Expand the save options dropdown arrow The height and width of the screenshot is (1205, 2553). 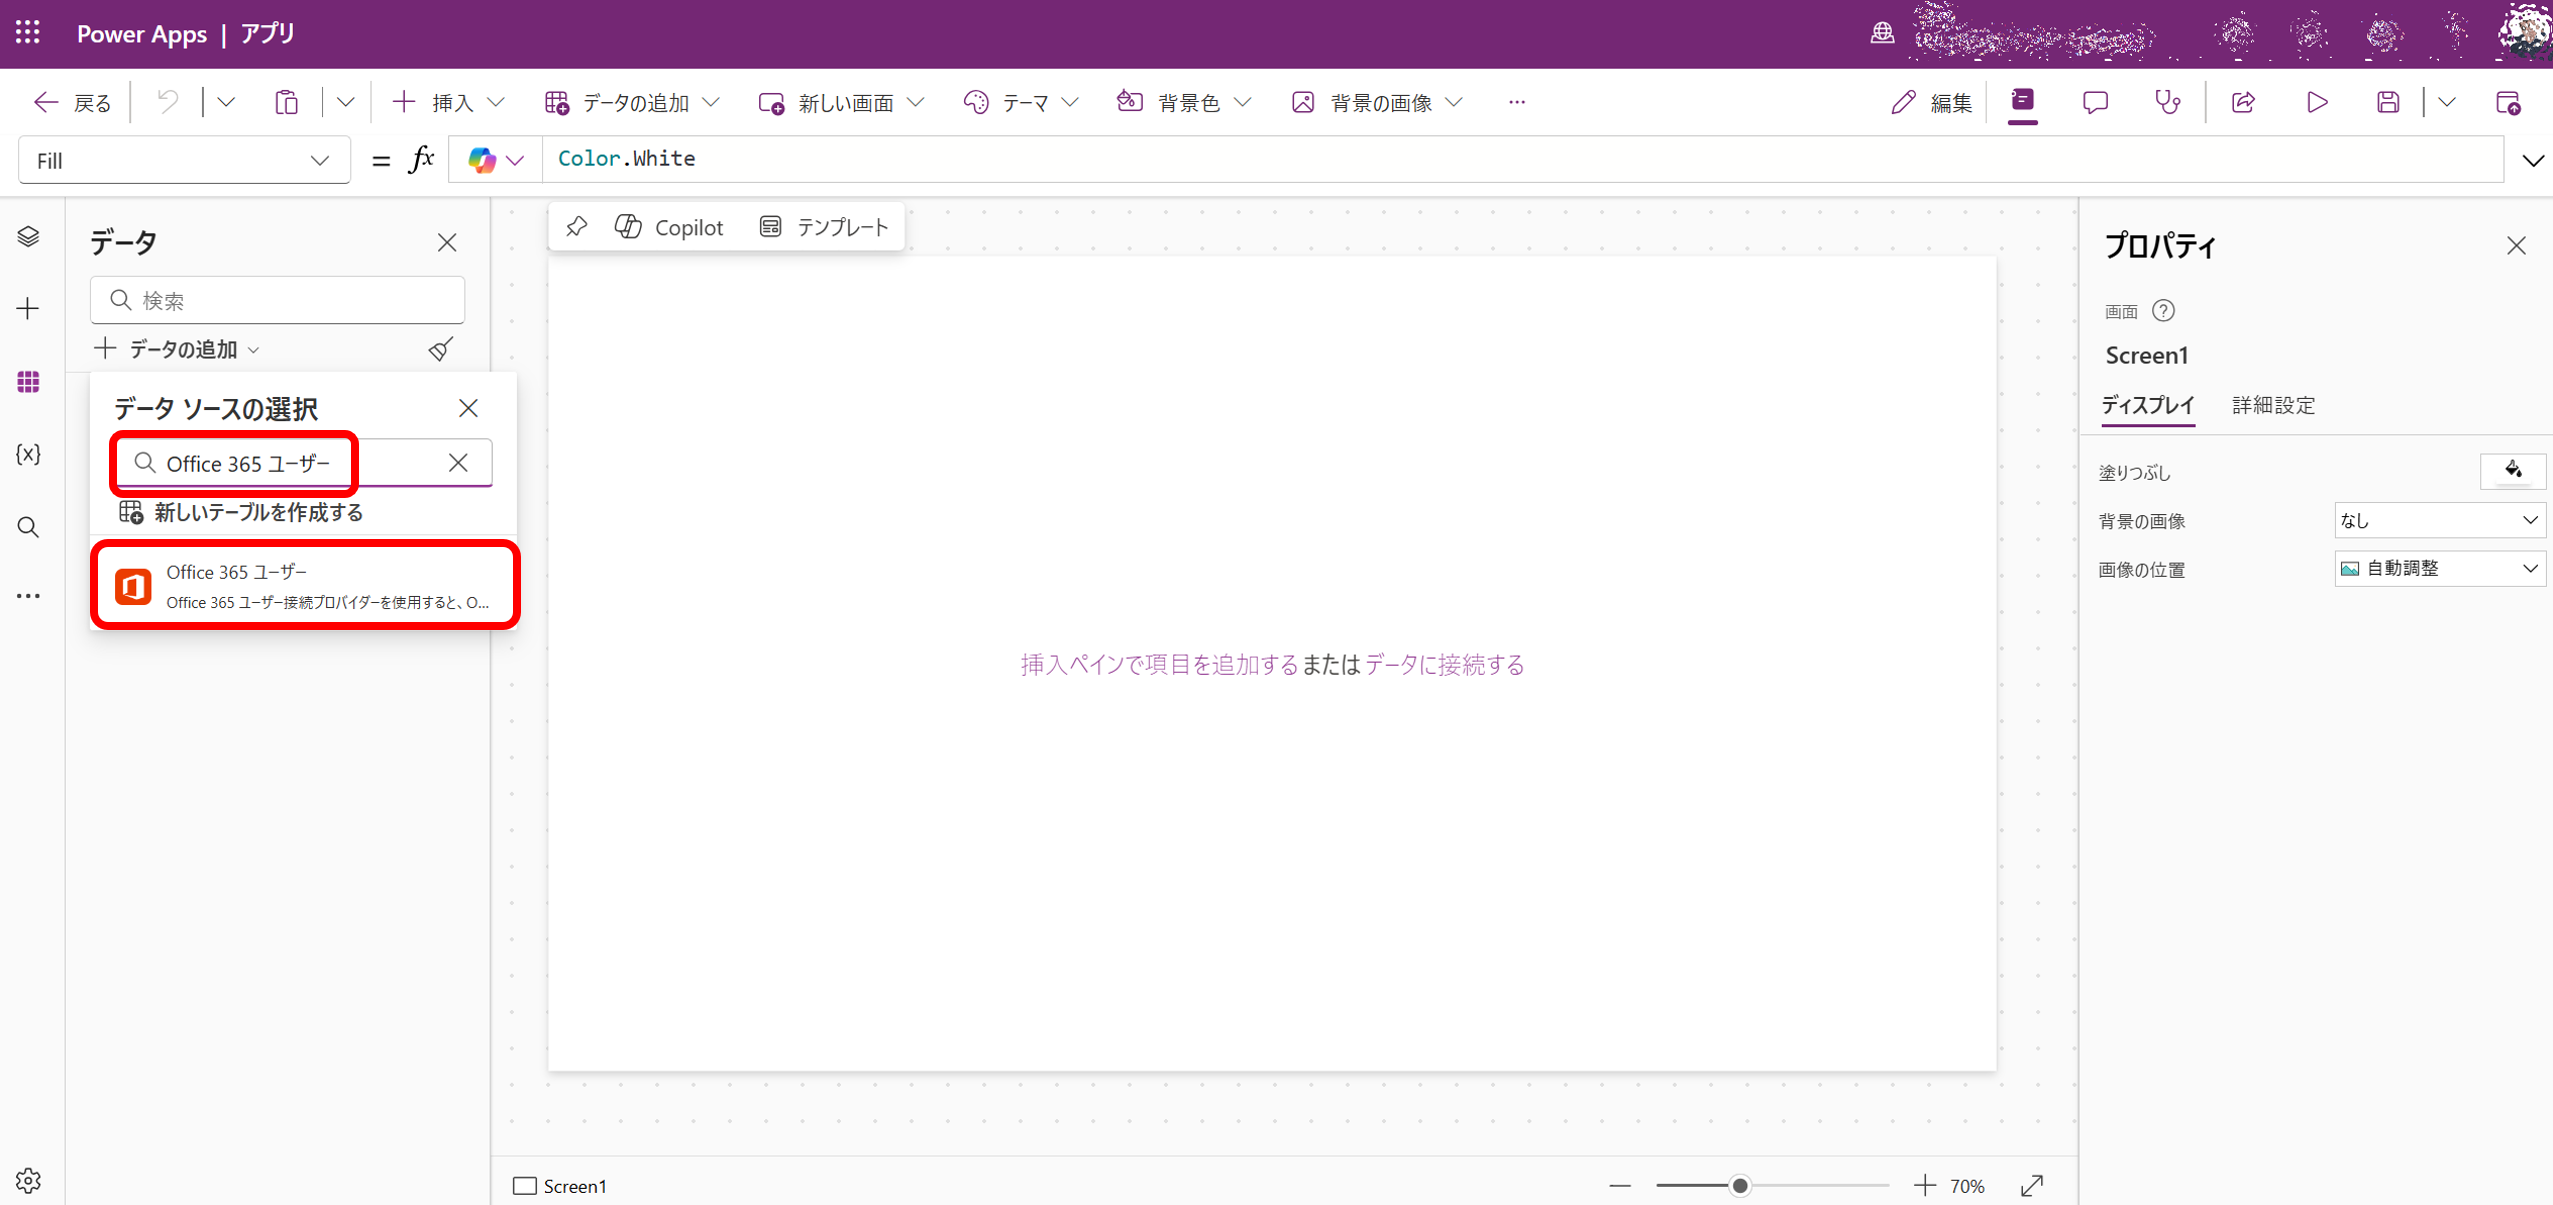[2447, 102]
